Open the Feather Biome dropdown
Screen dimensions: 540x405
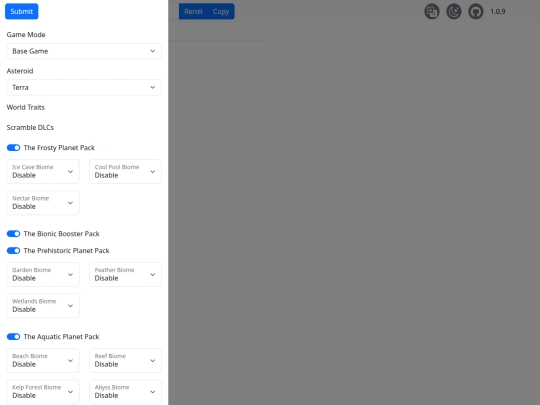[125, 274]
